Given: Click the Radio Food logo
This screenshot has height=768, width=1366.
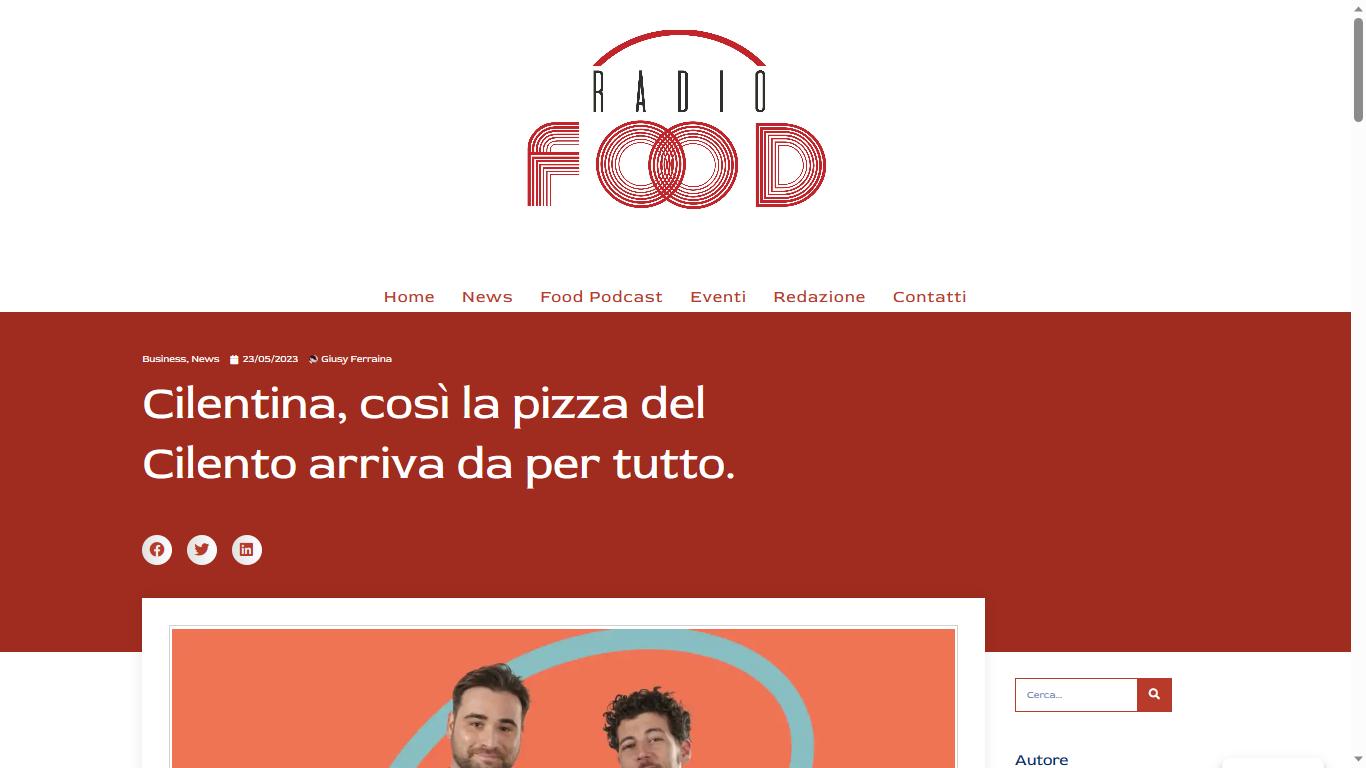Looking at the screenshot, I should click(677, 119).
